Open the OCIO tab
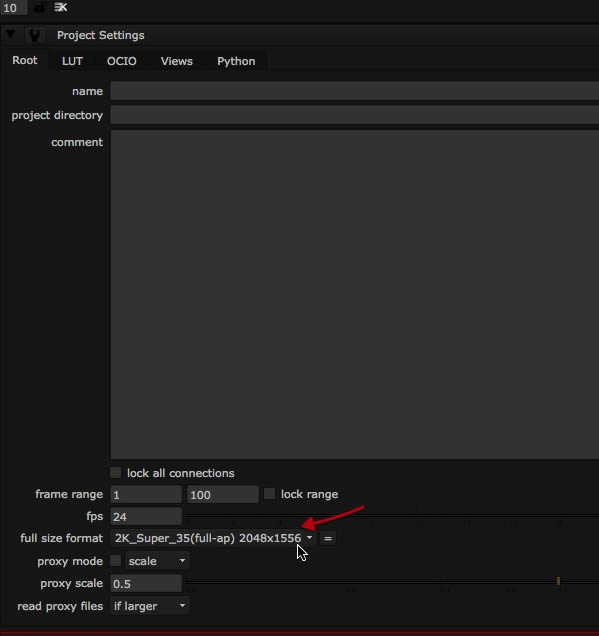 122,61
